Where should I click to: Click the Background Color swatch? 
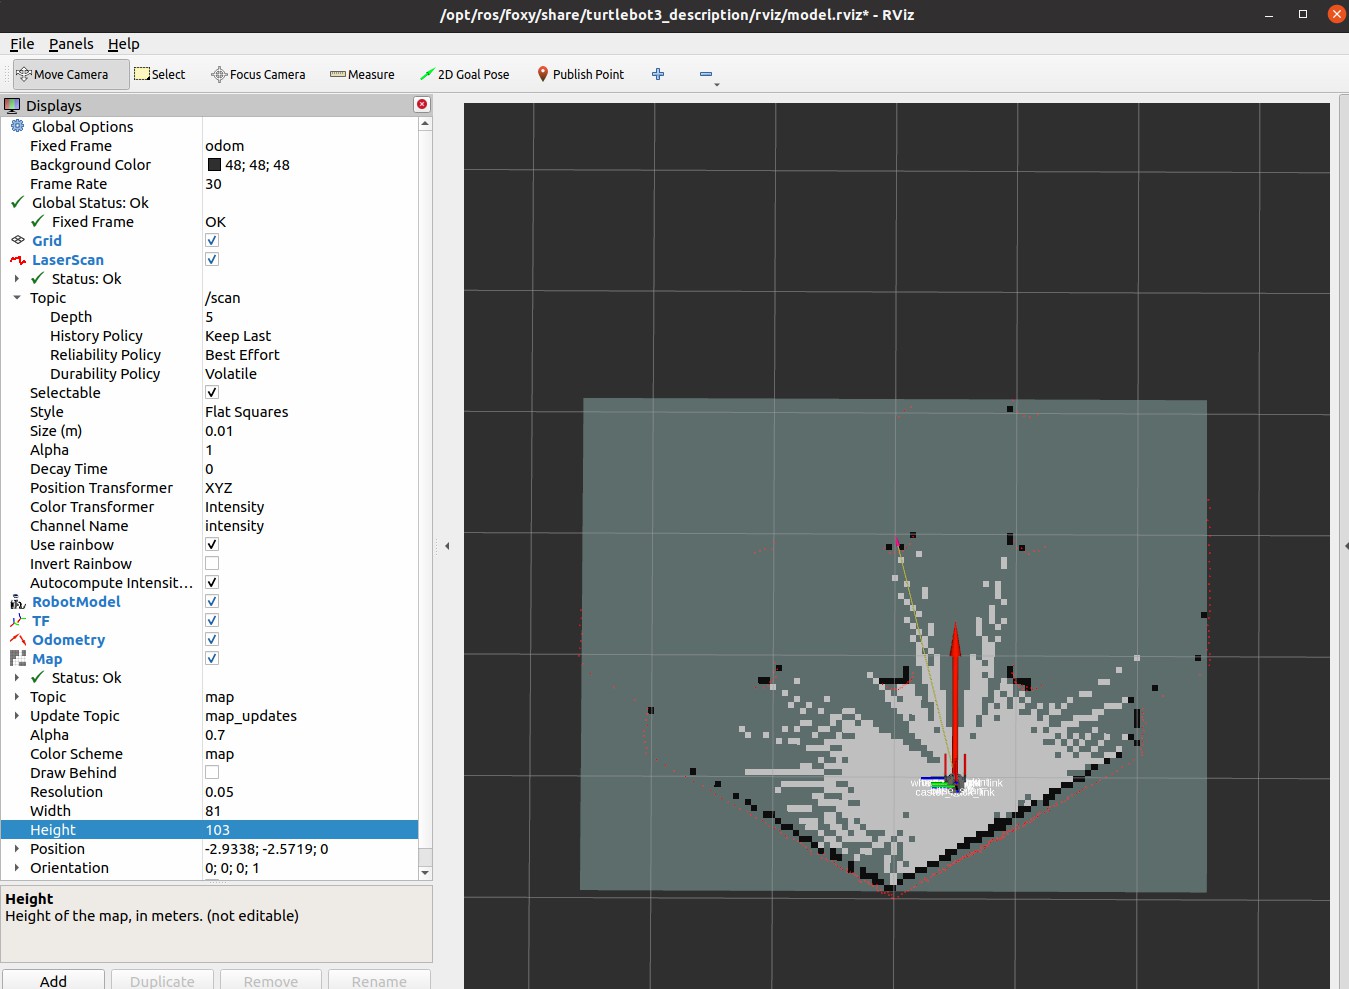coord(214,165)
